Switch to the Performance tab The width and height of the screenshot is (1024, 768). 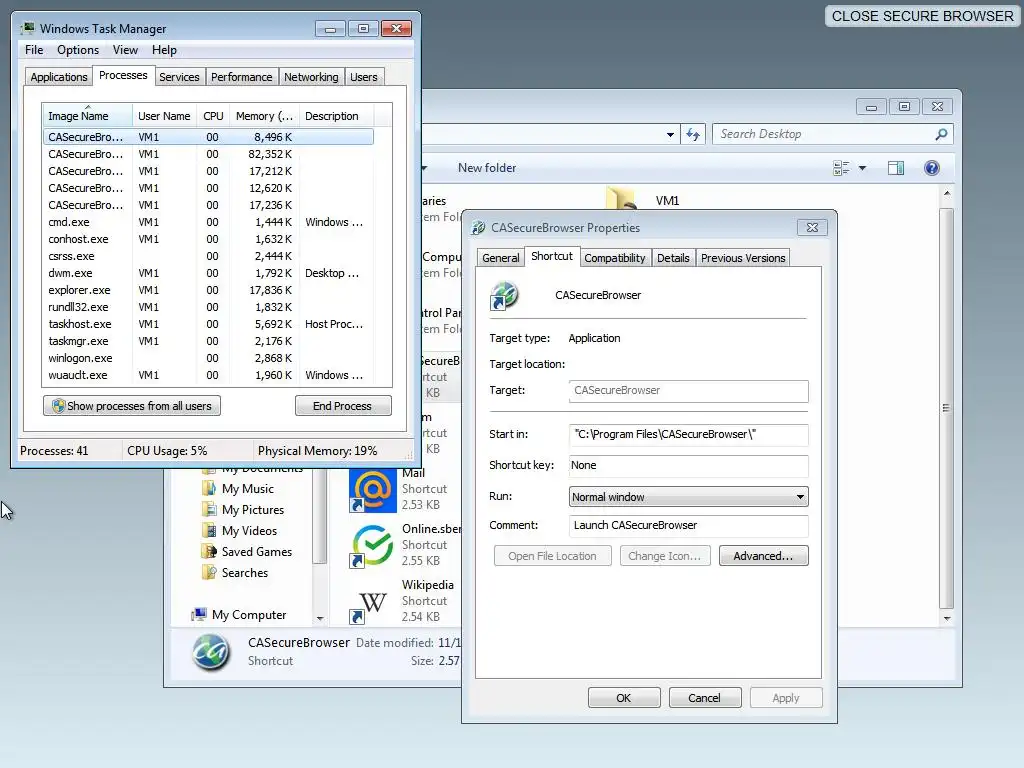click(x=242, y=77)
